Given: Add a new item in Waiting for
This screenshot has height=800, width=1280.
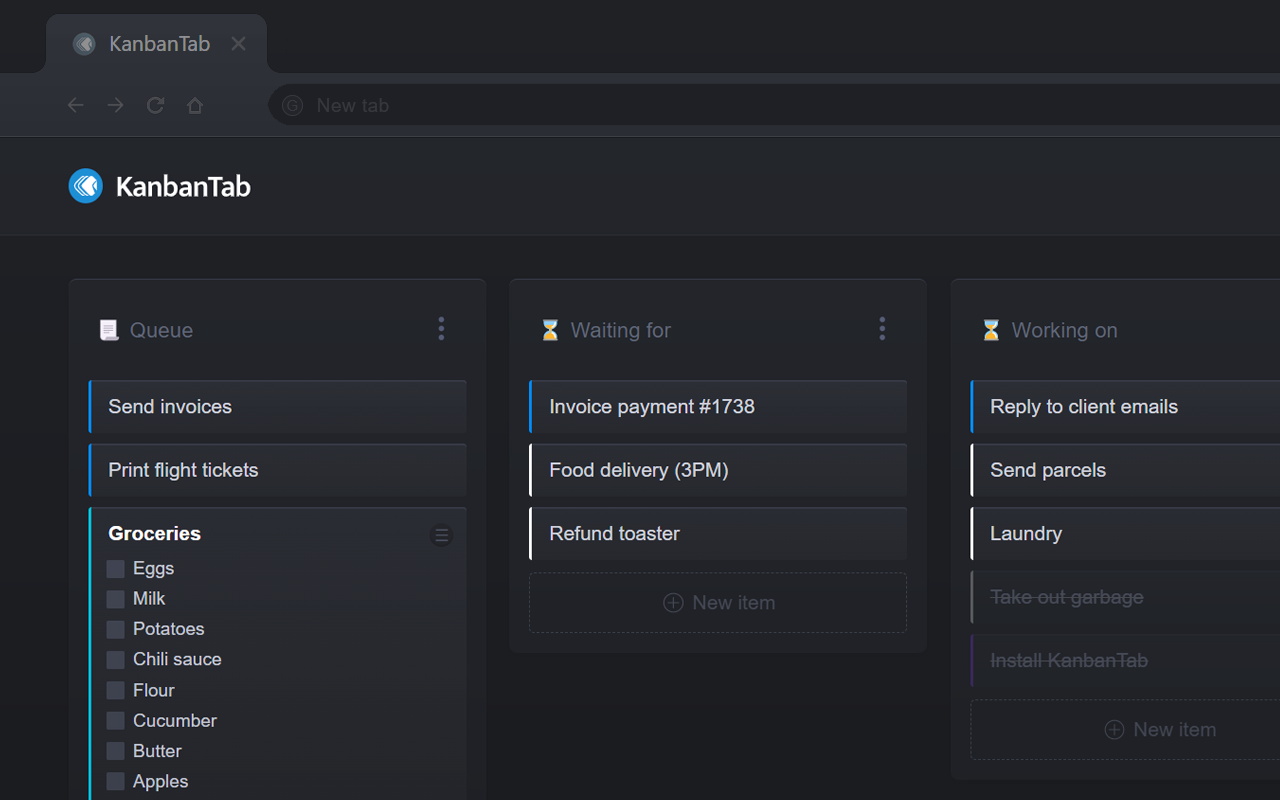Looking at the screenshot, I should click(x=718, y=603).
